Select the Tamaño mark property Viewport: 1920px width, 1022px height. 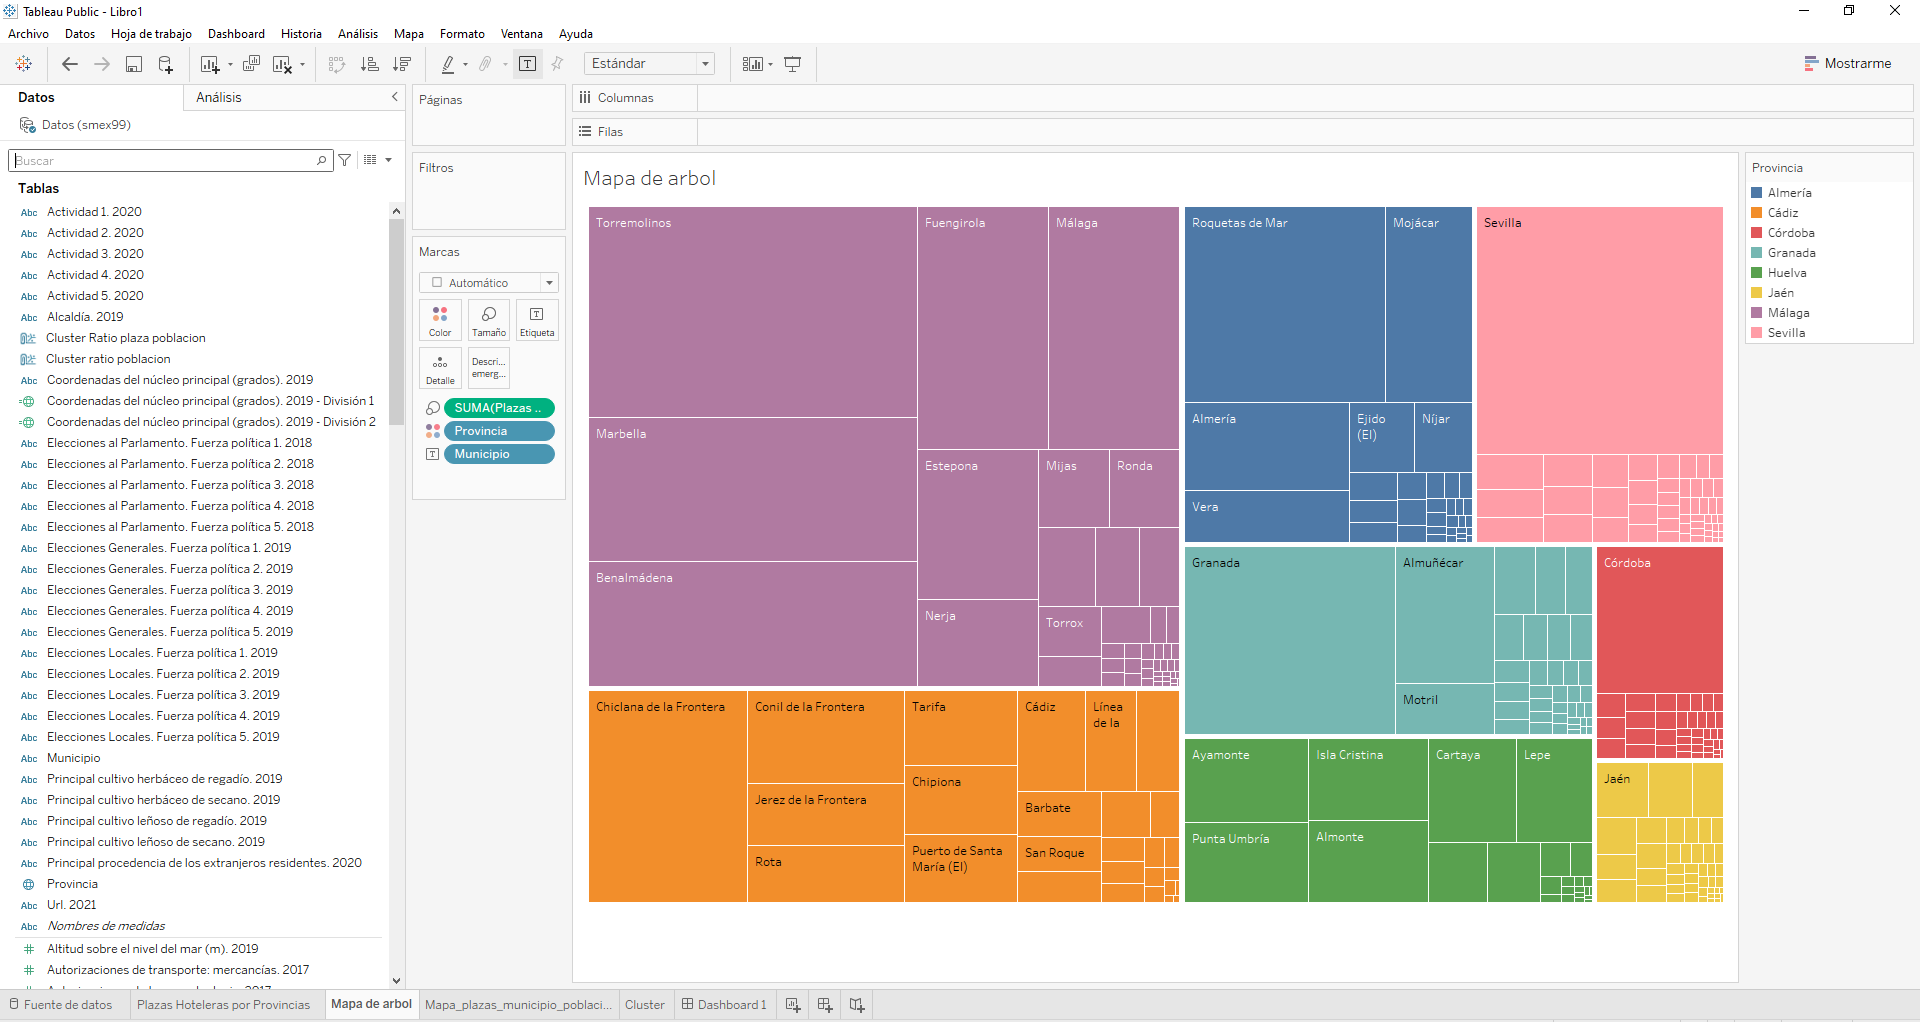(x=489, y=320)
